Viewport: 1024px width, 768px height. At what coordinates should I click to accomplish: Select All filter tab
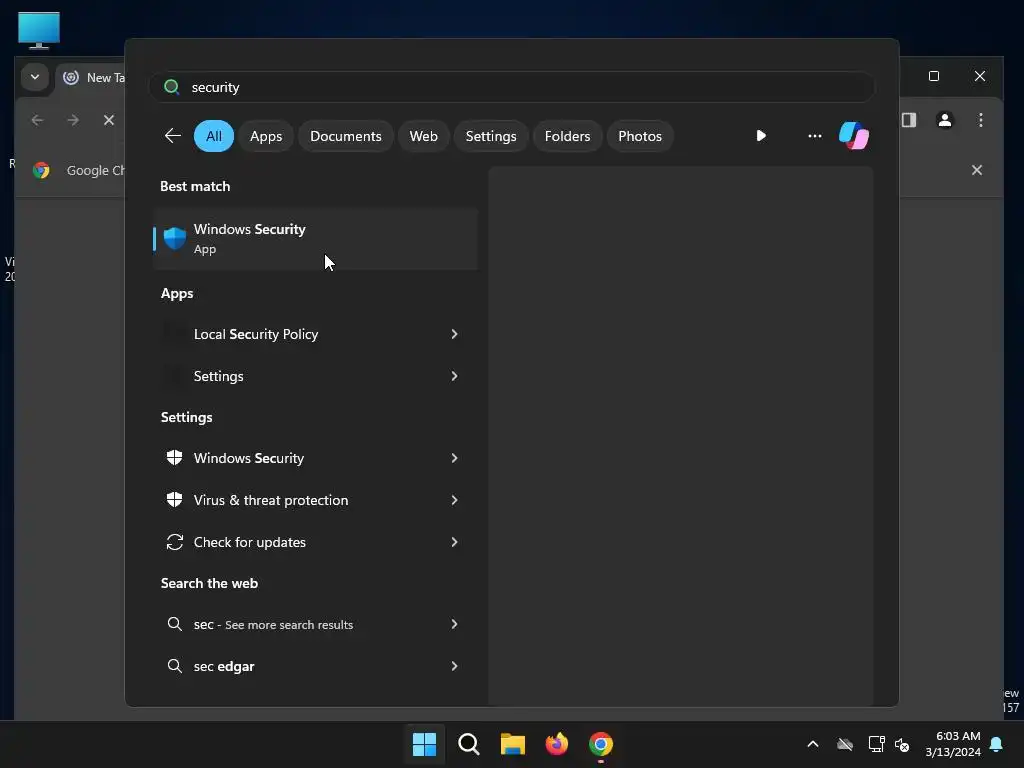pos(214,136)
